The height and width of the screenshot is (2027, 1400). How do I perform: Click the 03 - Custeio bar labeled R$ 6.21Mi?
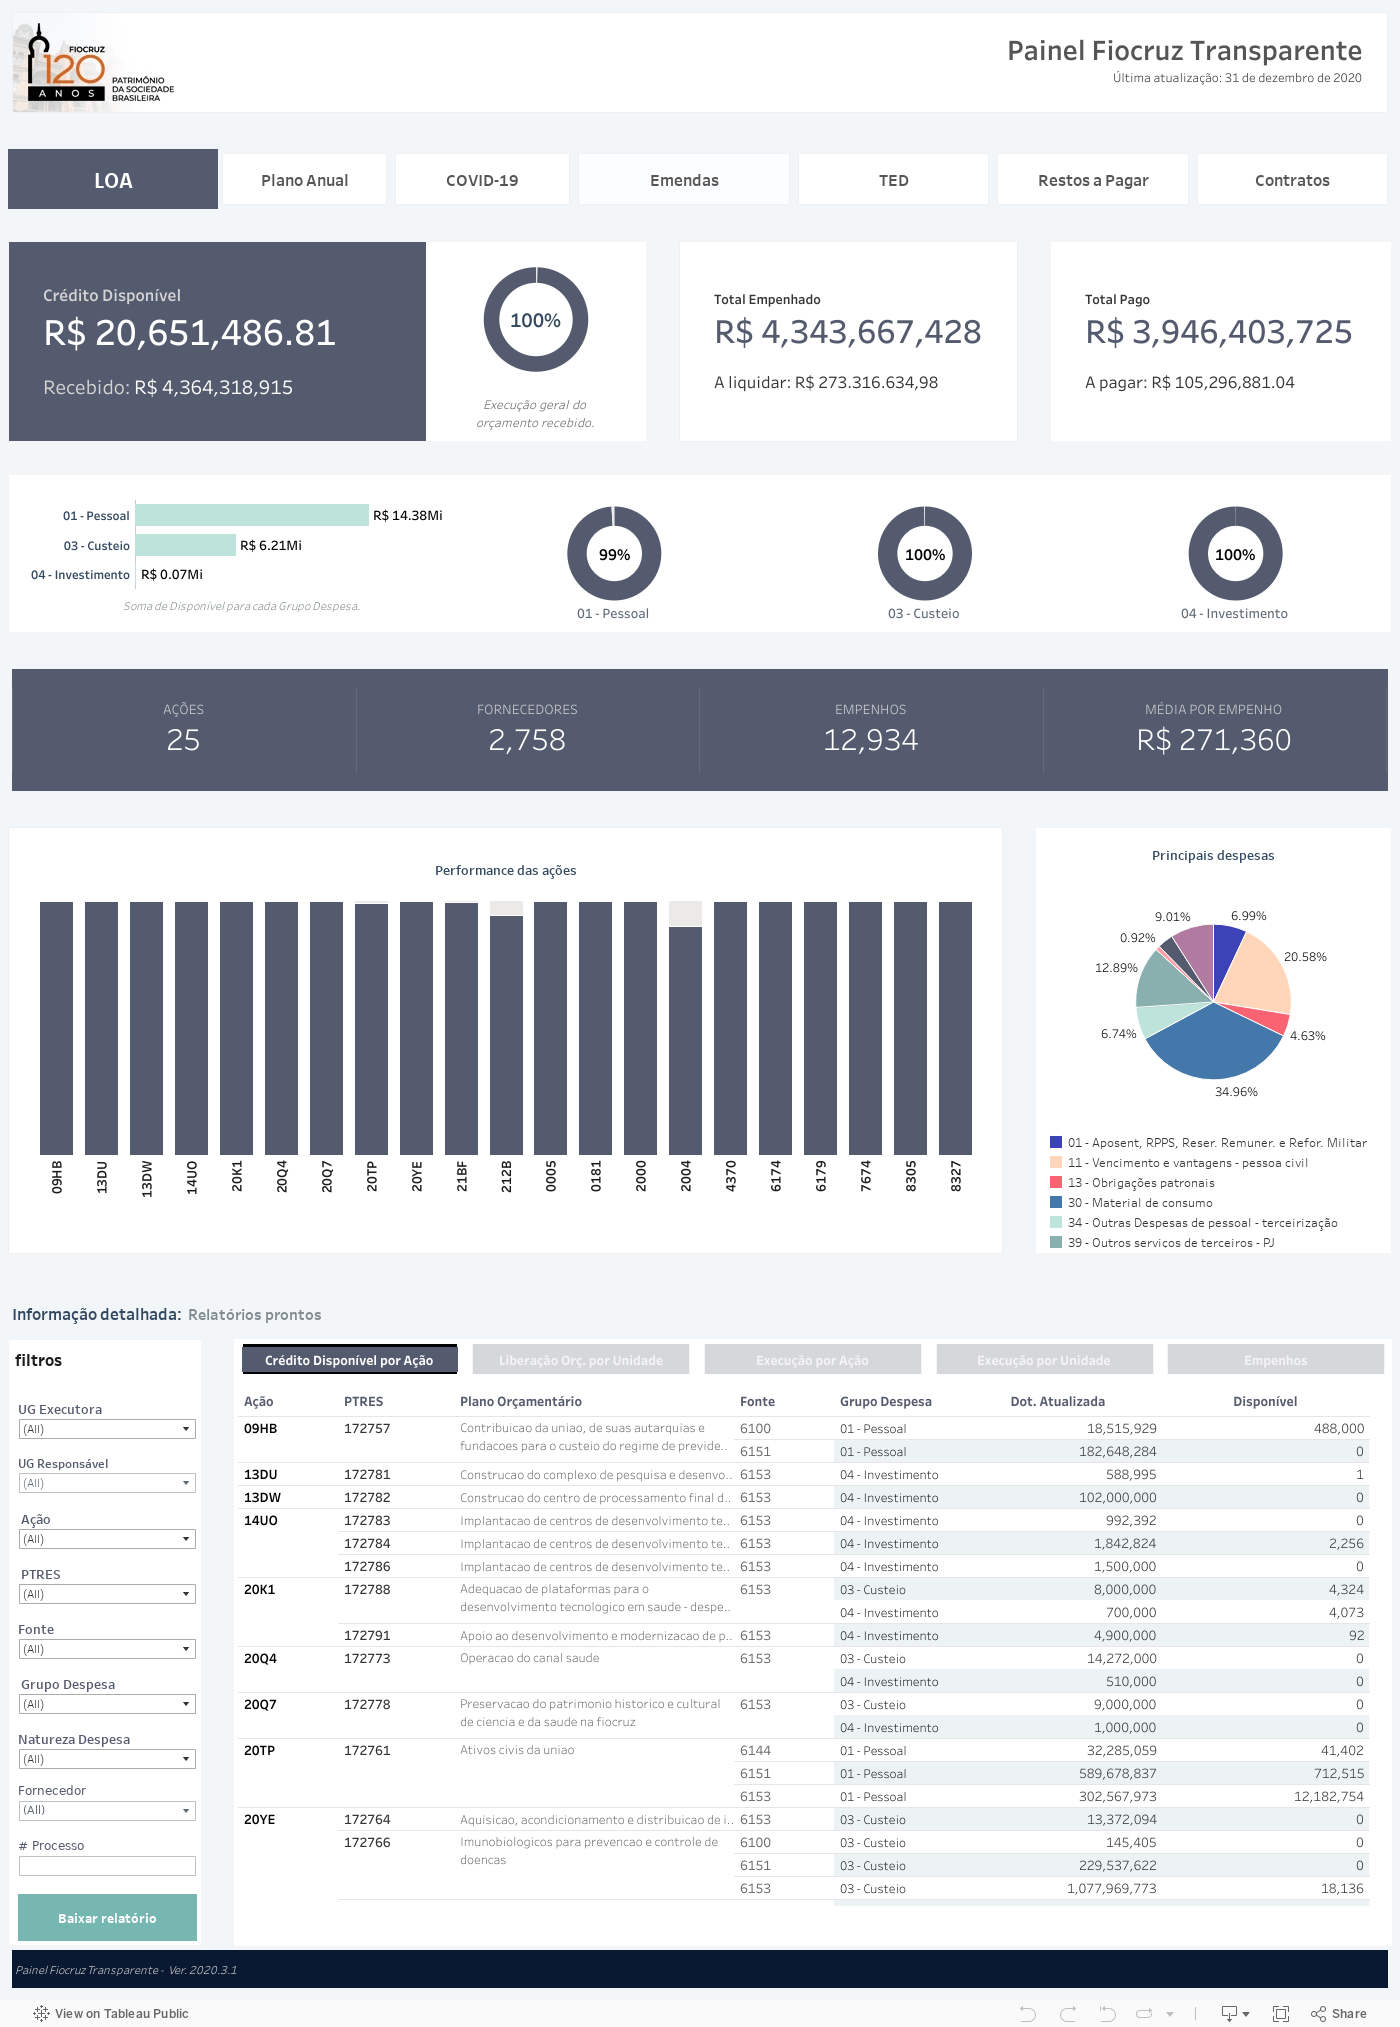(x=186, y=545)
